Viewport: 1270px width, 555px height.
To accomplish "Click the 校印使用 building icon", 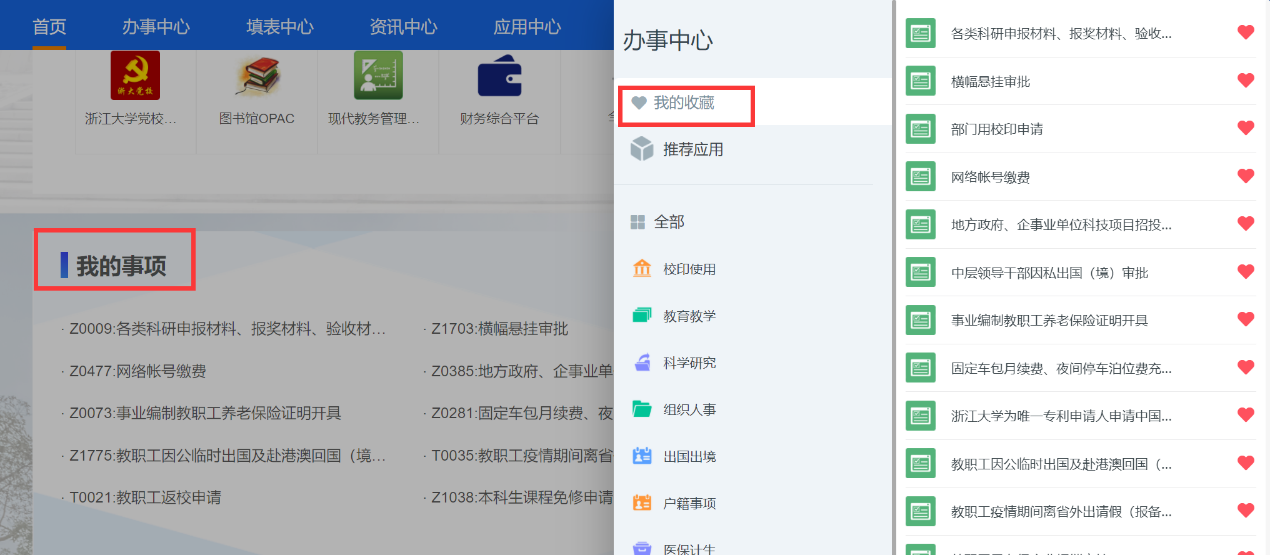I will pos(642,269).
